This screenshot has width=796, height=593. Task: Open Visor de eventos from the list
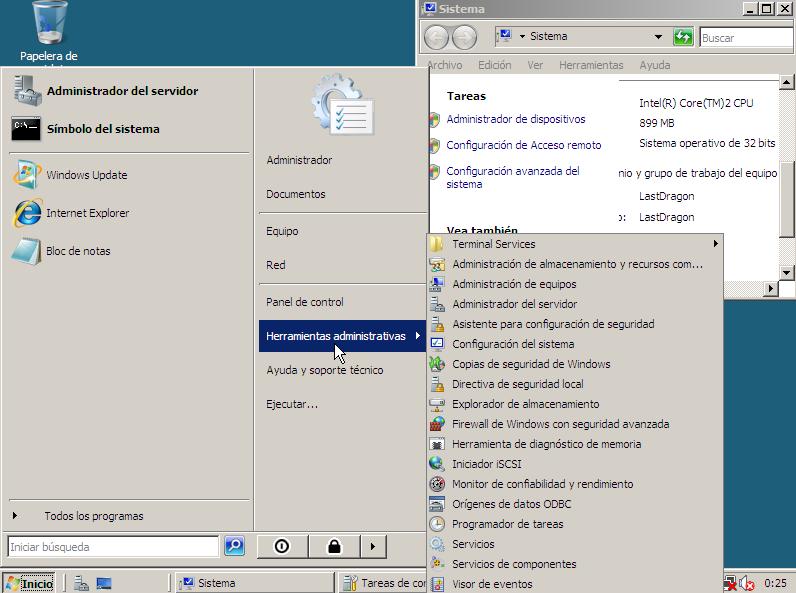coord(492,584)
